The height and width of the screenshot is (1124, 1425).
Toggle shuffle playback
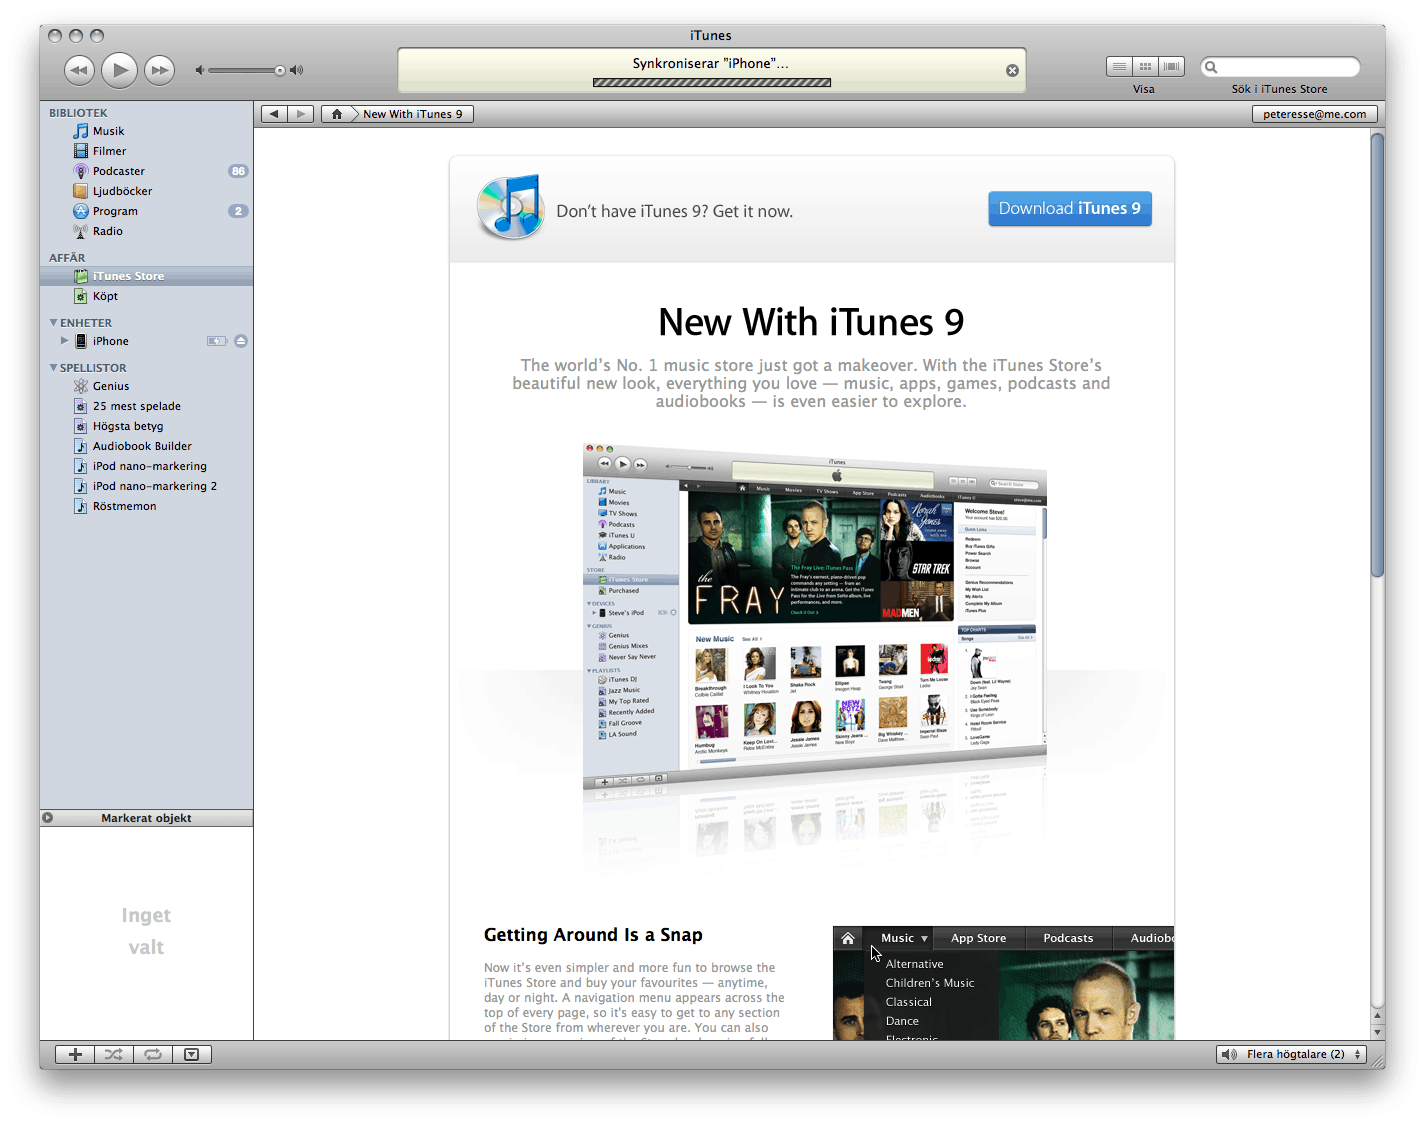(x=113, y=1053)
